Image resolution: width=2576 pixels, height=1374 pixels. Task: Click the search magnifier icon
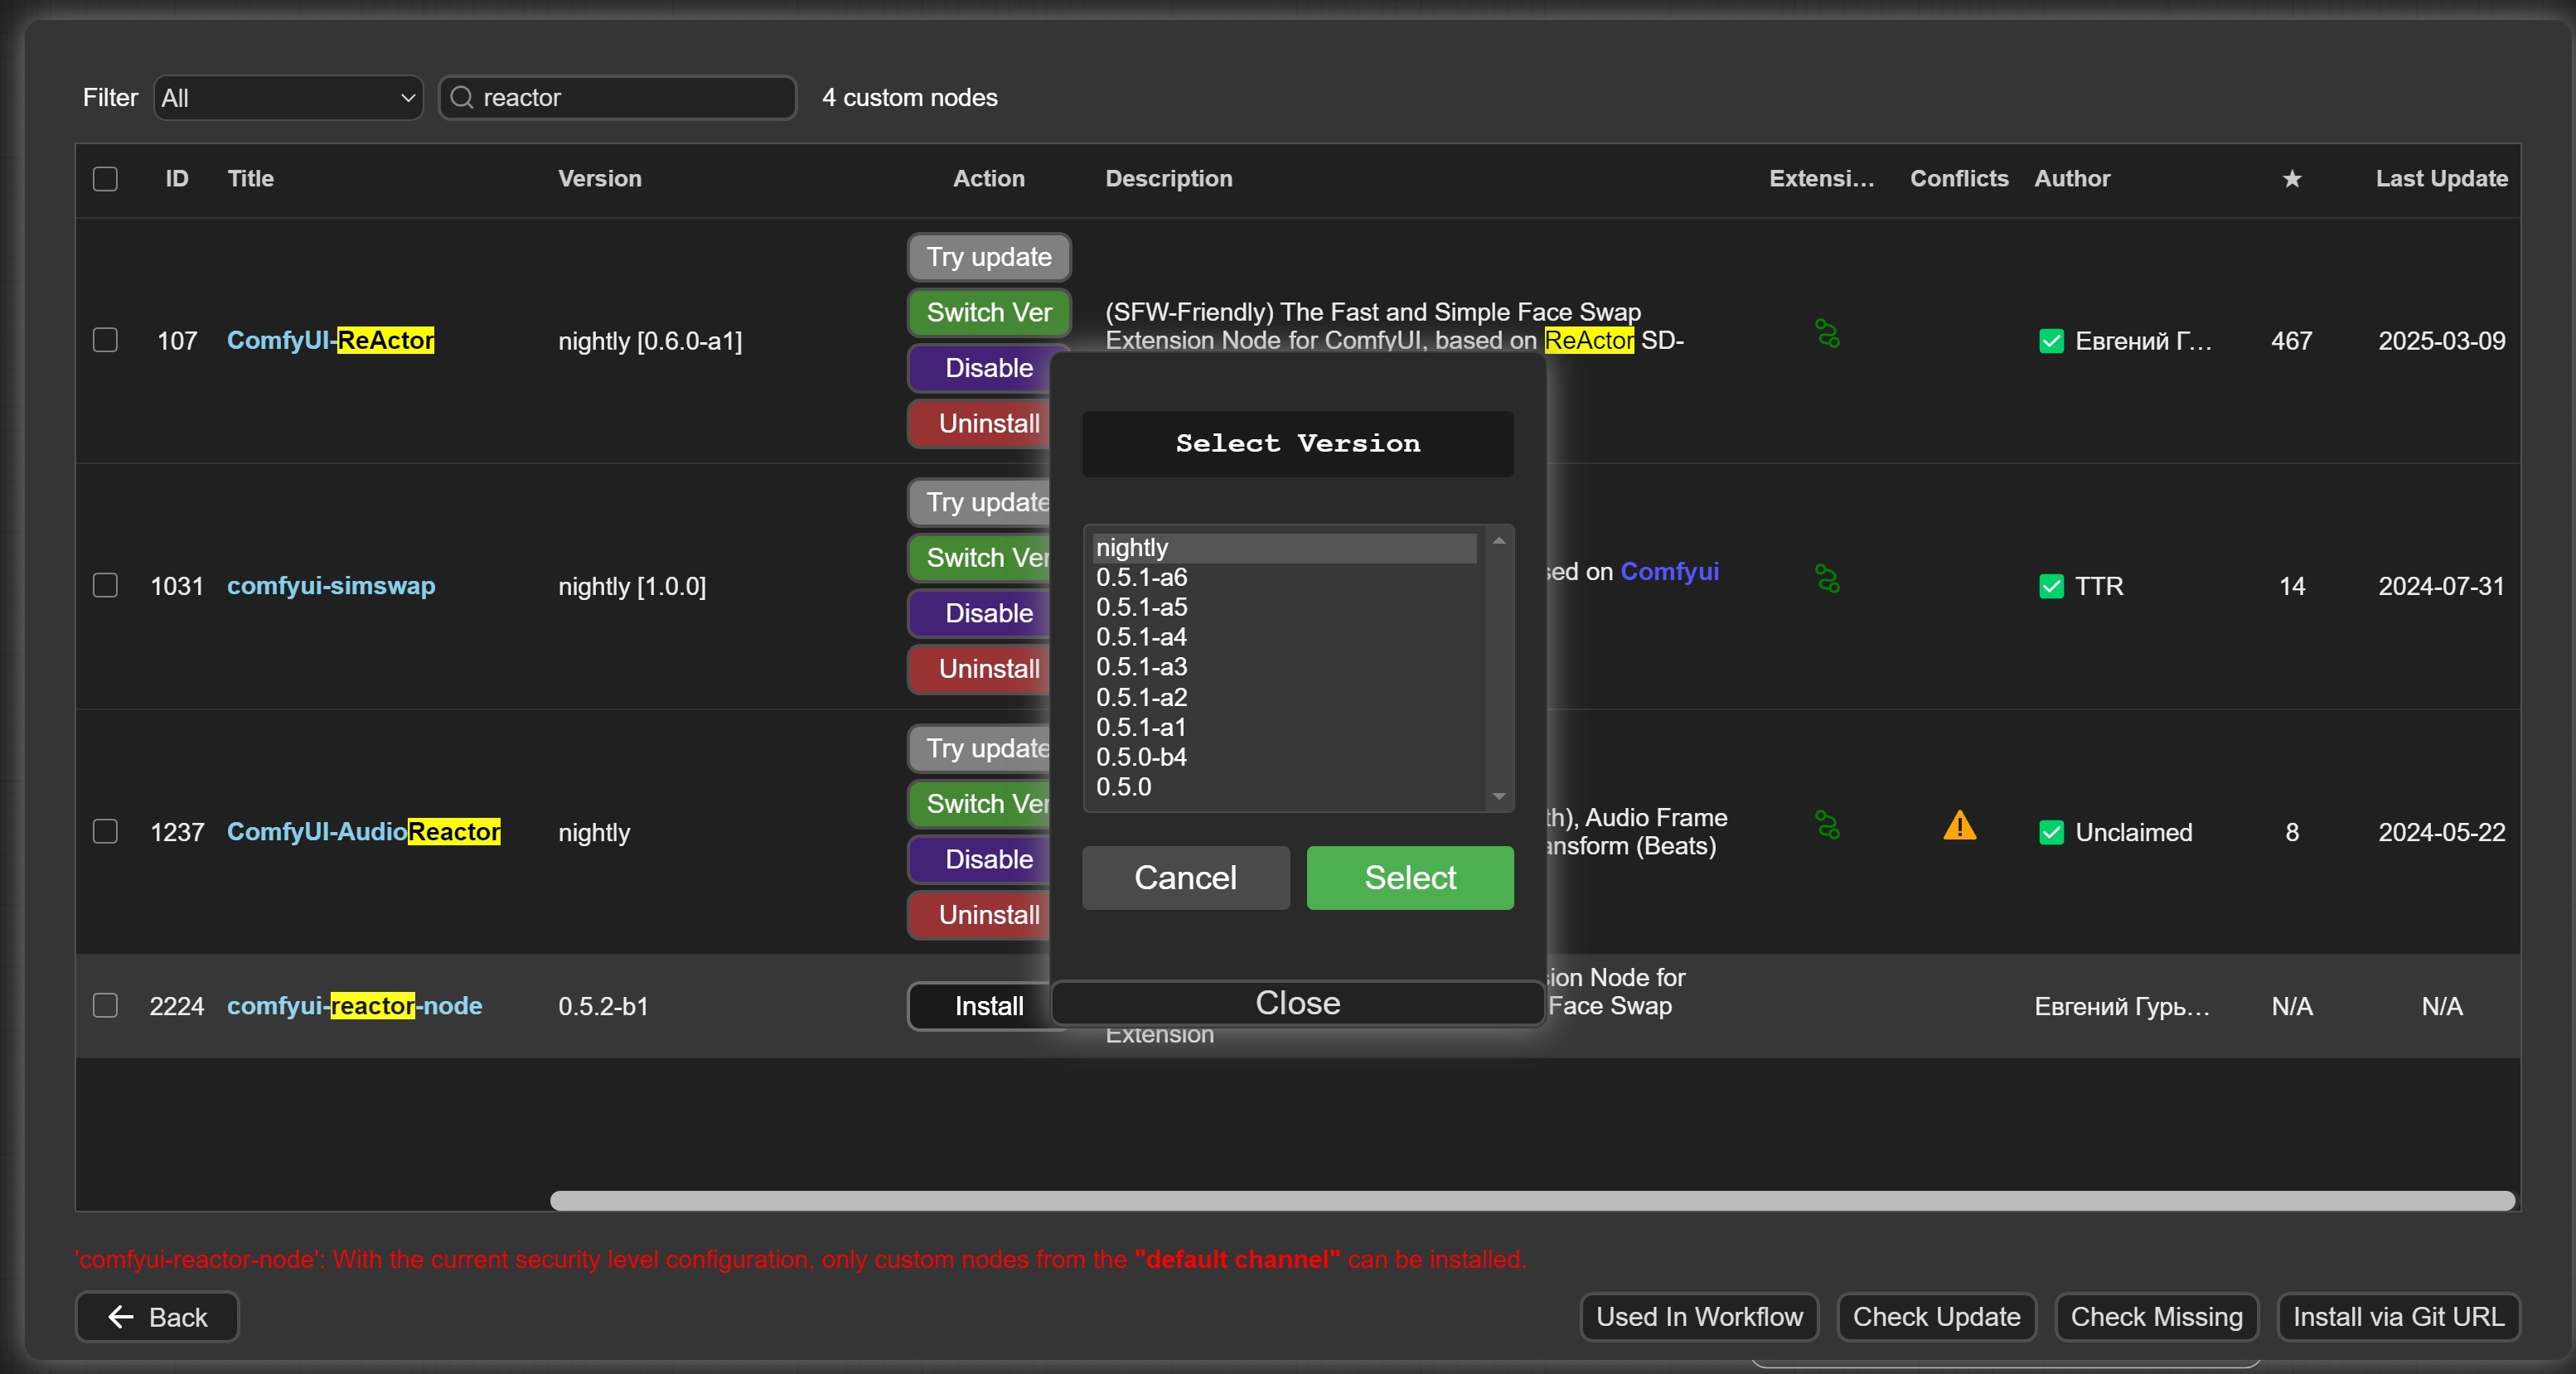pos(461,97)
